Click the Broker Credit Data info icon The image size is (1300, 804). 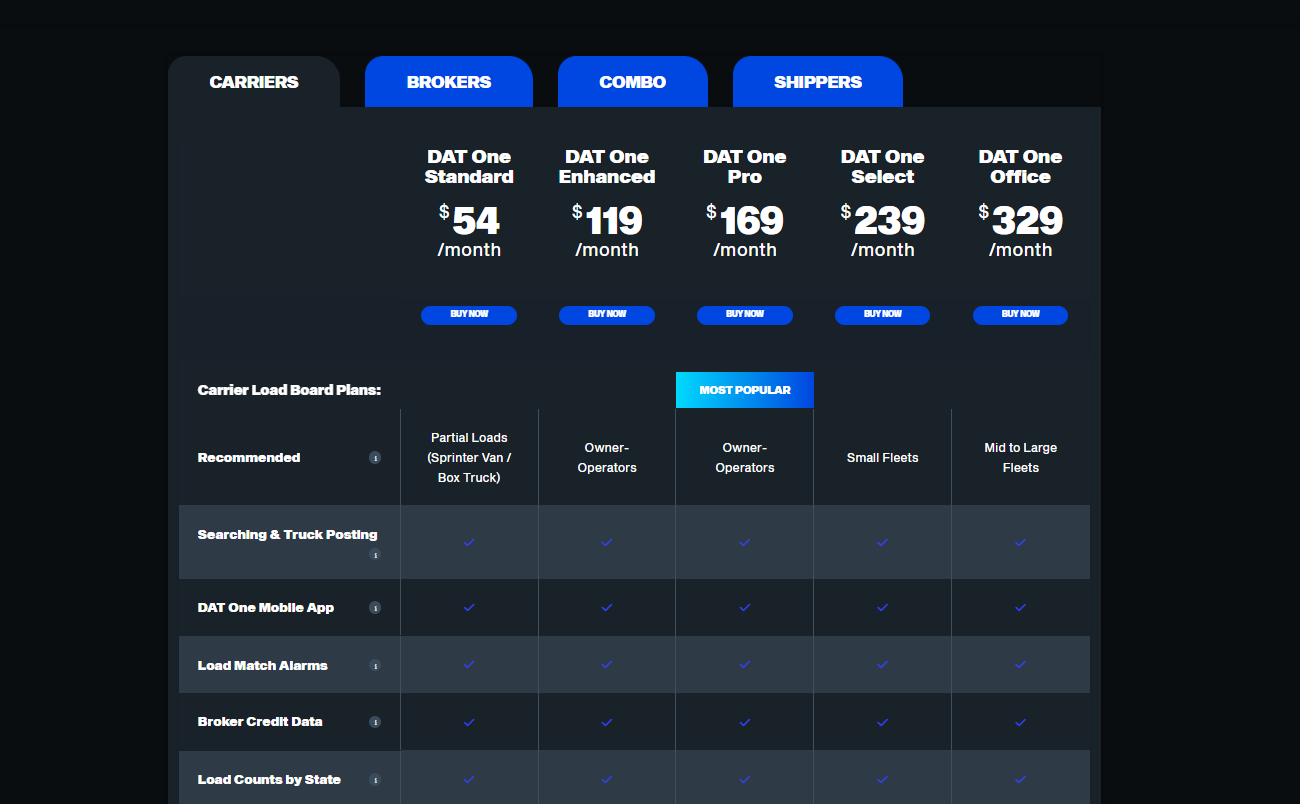(375, 722)
